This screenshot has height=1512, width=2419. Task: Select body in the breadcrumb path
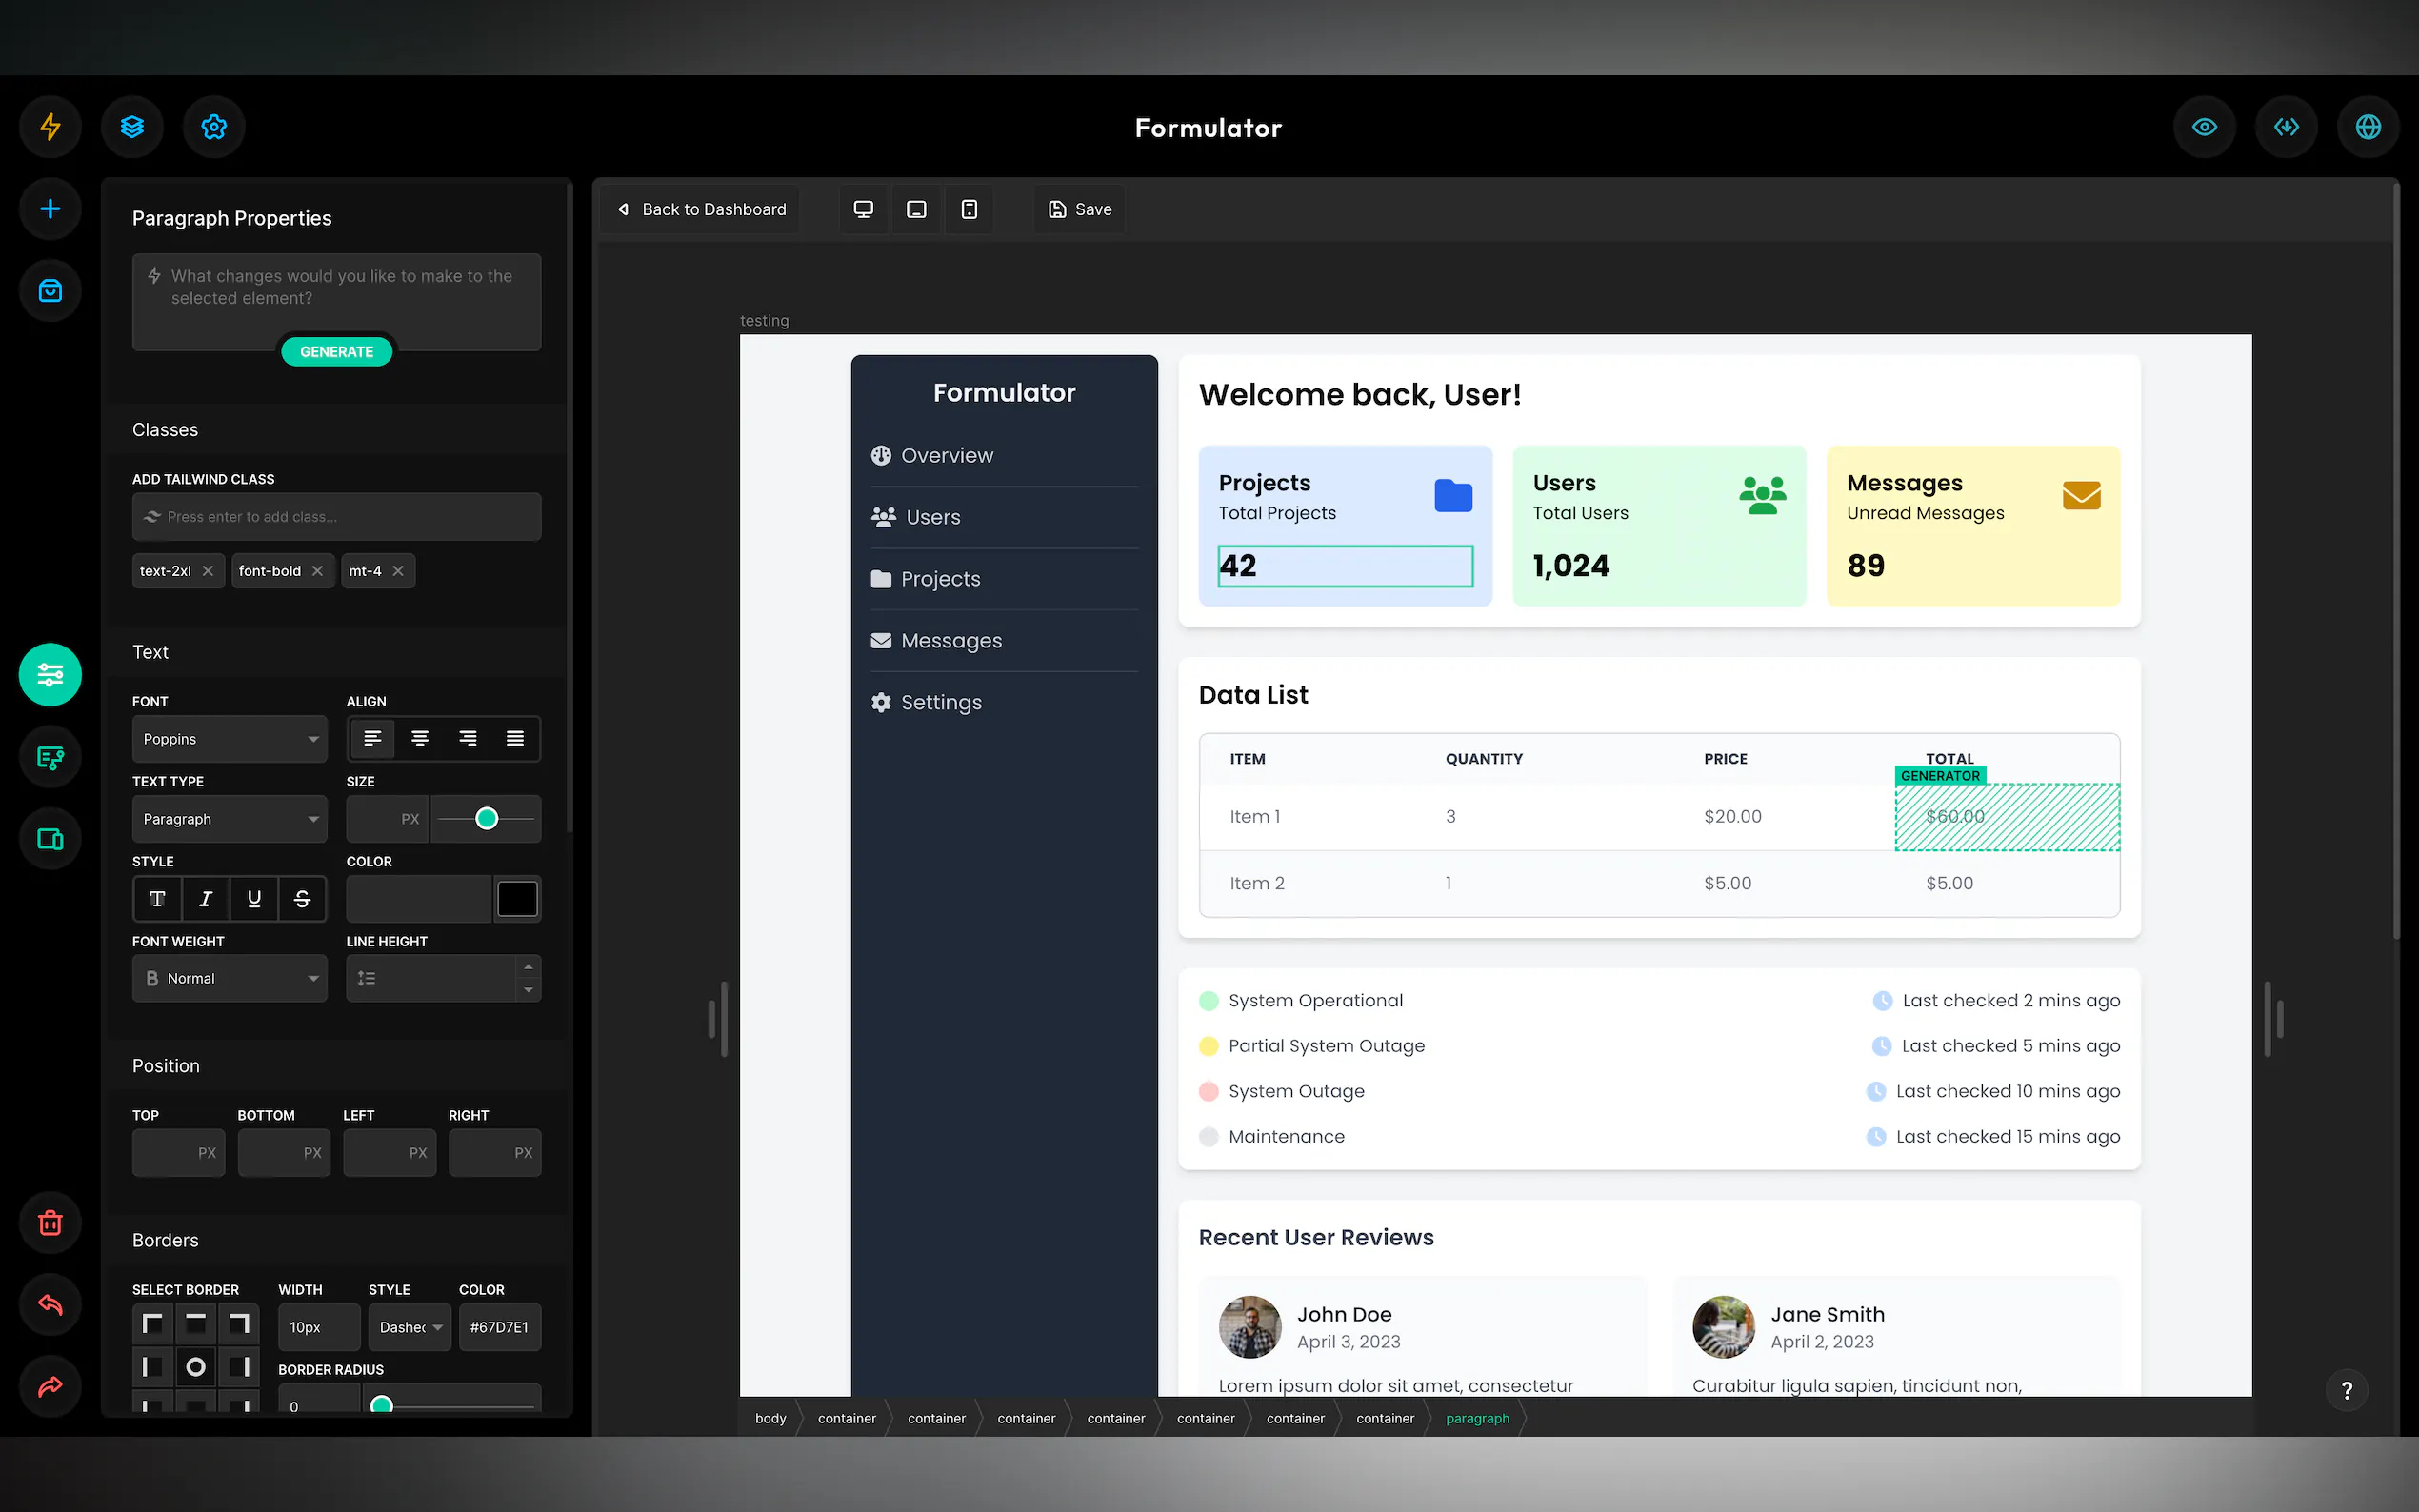click(x=770, y=1418)
